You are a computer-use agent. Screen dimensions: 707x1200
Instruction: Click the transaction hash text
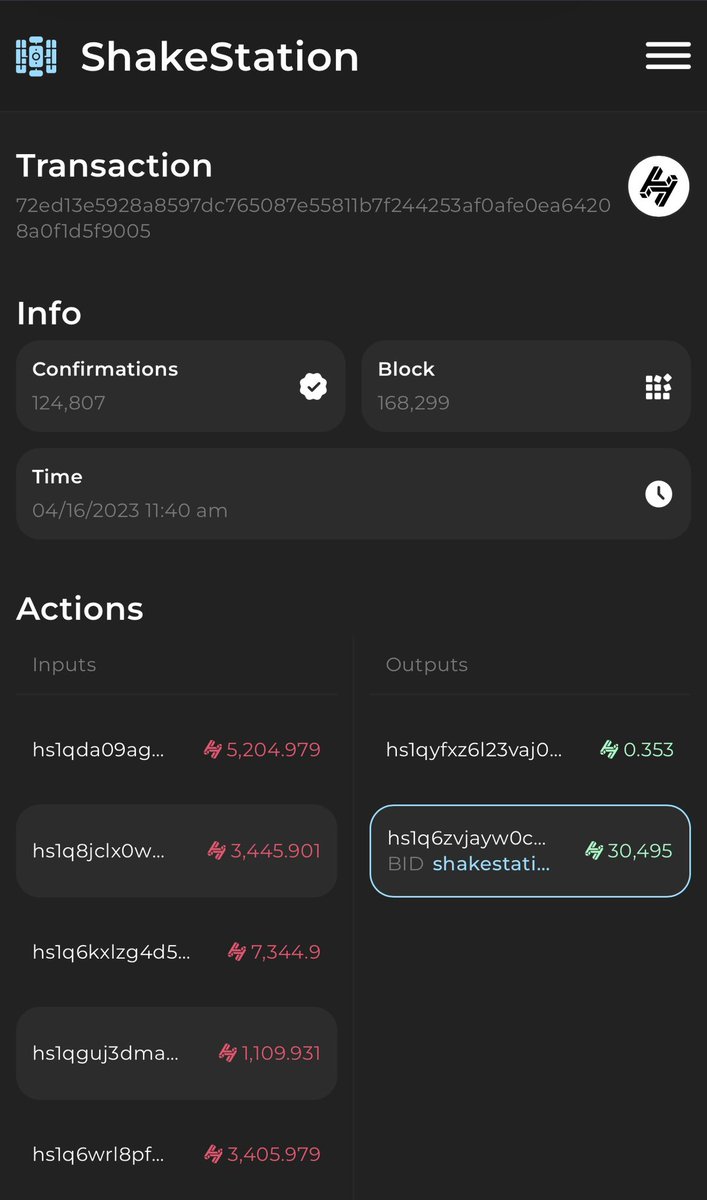pos(313,218)
